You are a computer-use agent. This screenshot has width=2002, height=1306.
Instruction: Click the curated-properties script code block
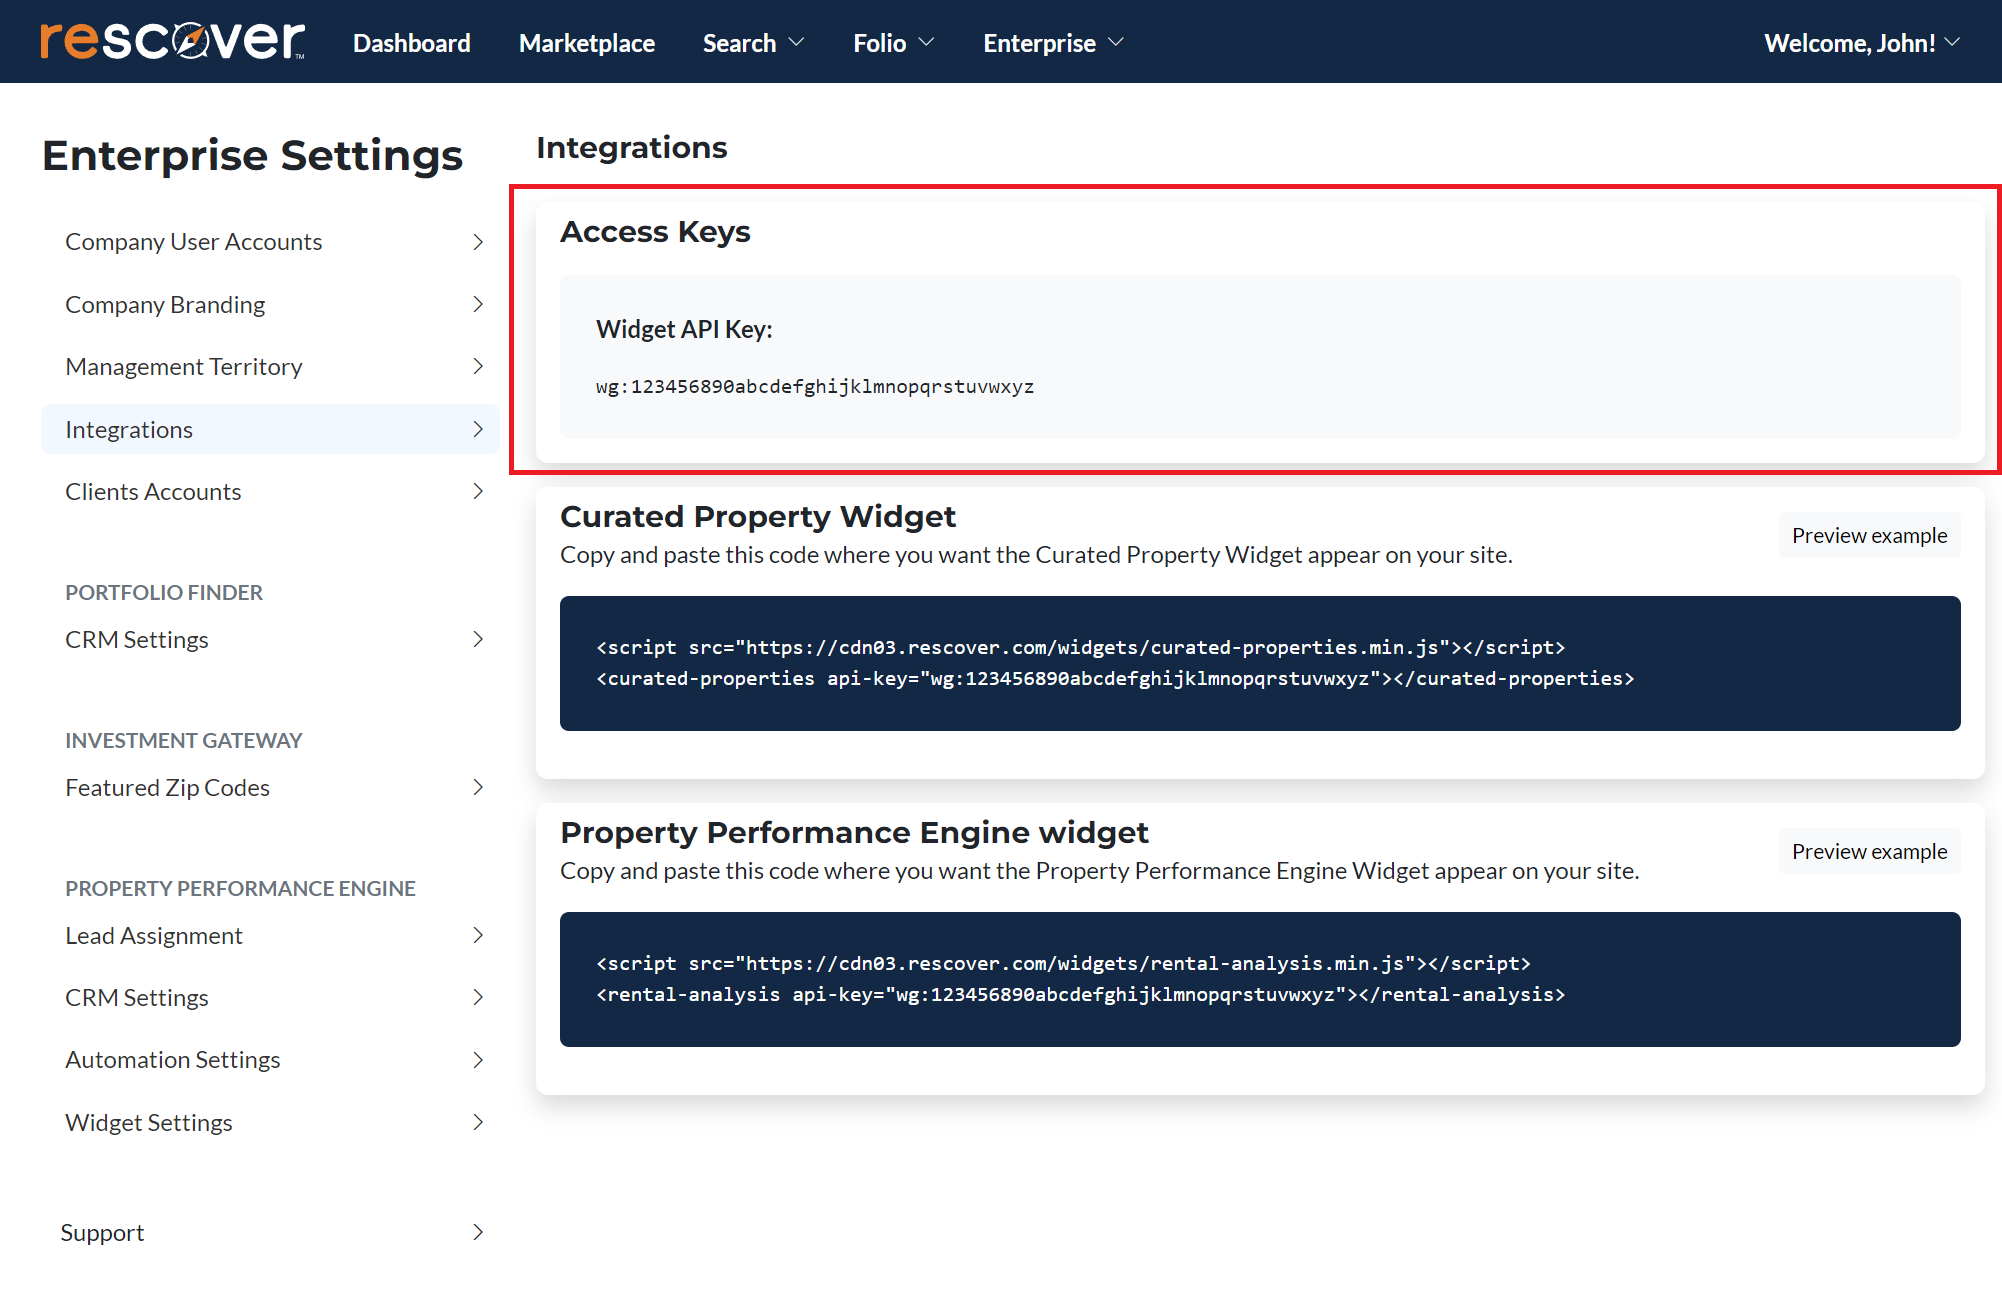click(x=1259, y=663)
